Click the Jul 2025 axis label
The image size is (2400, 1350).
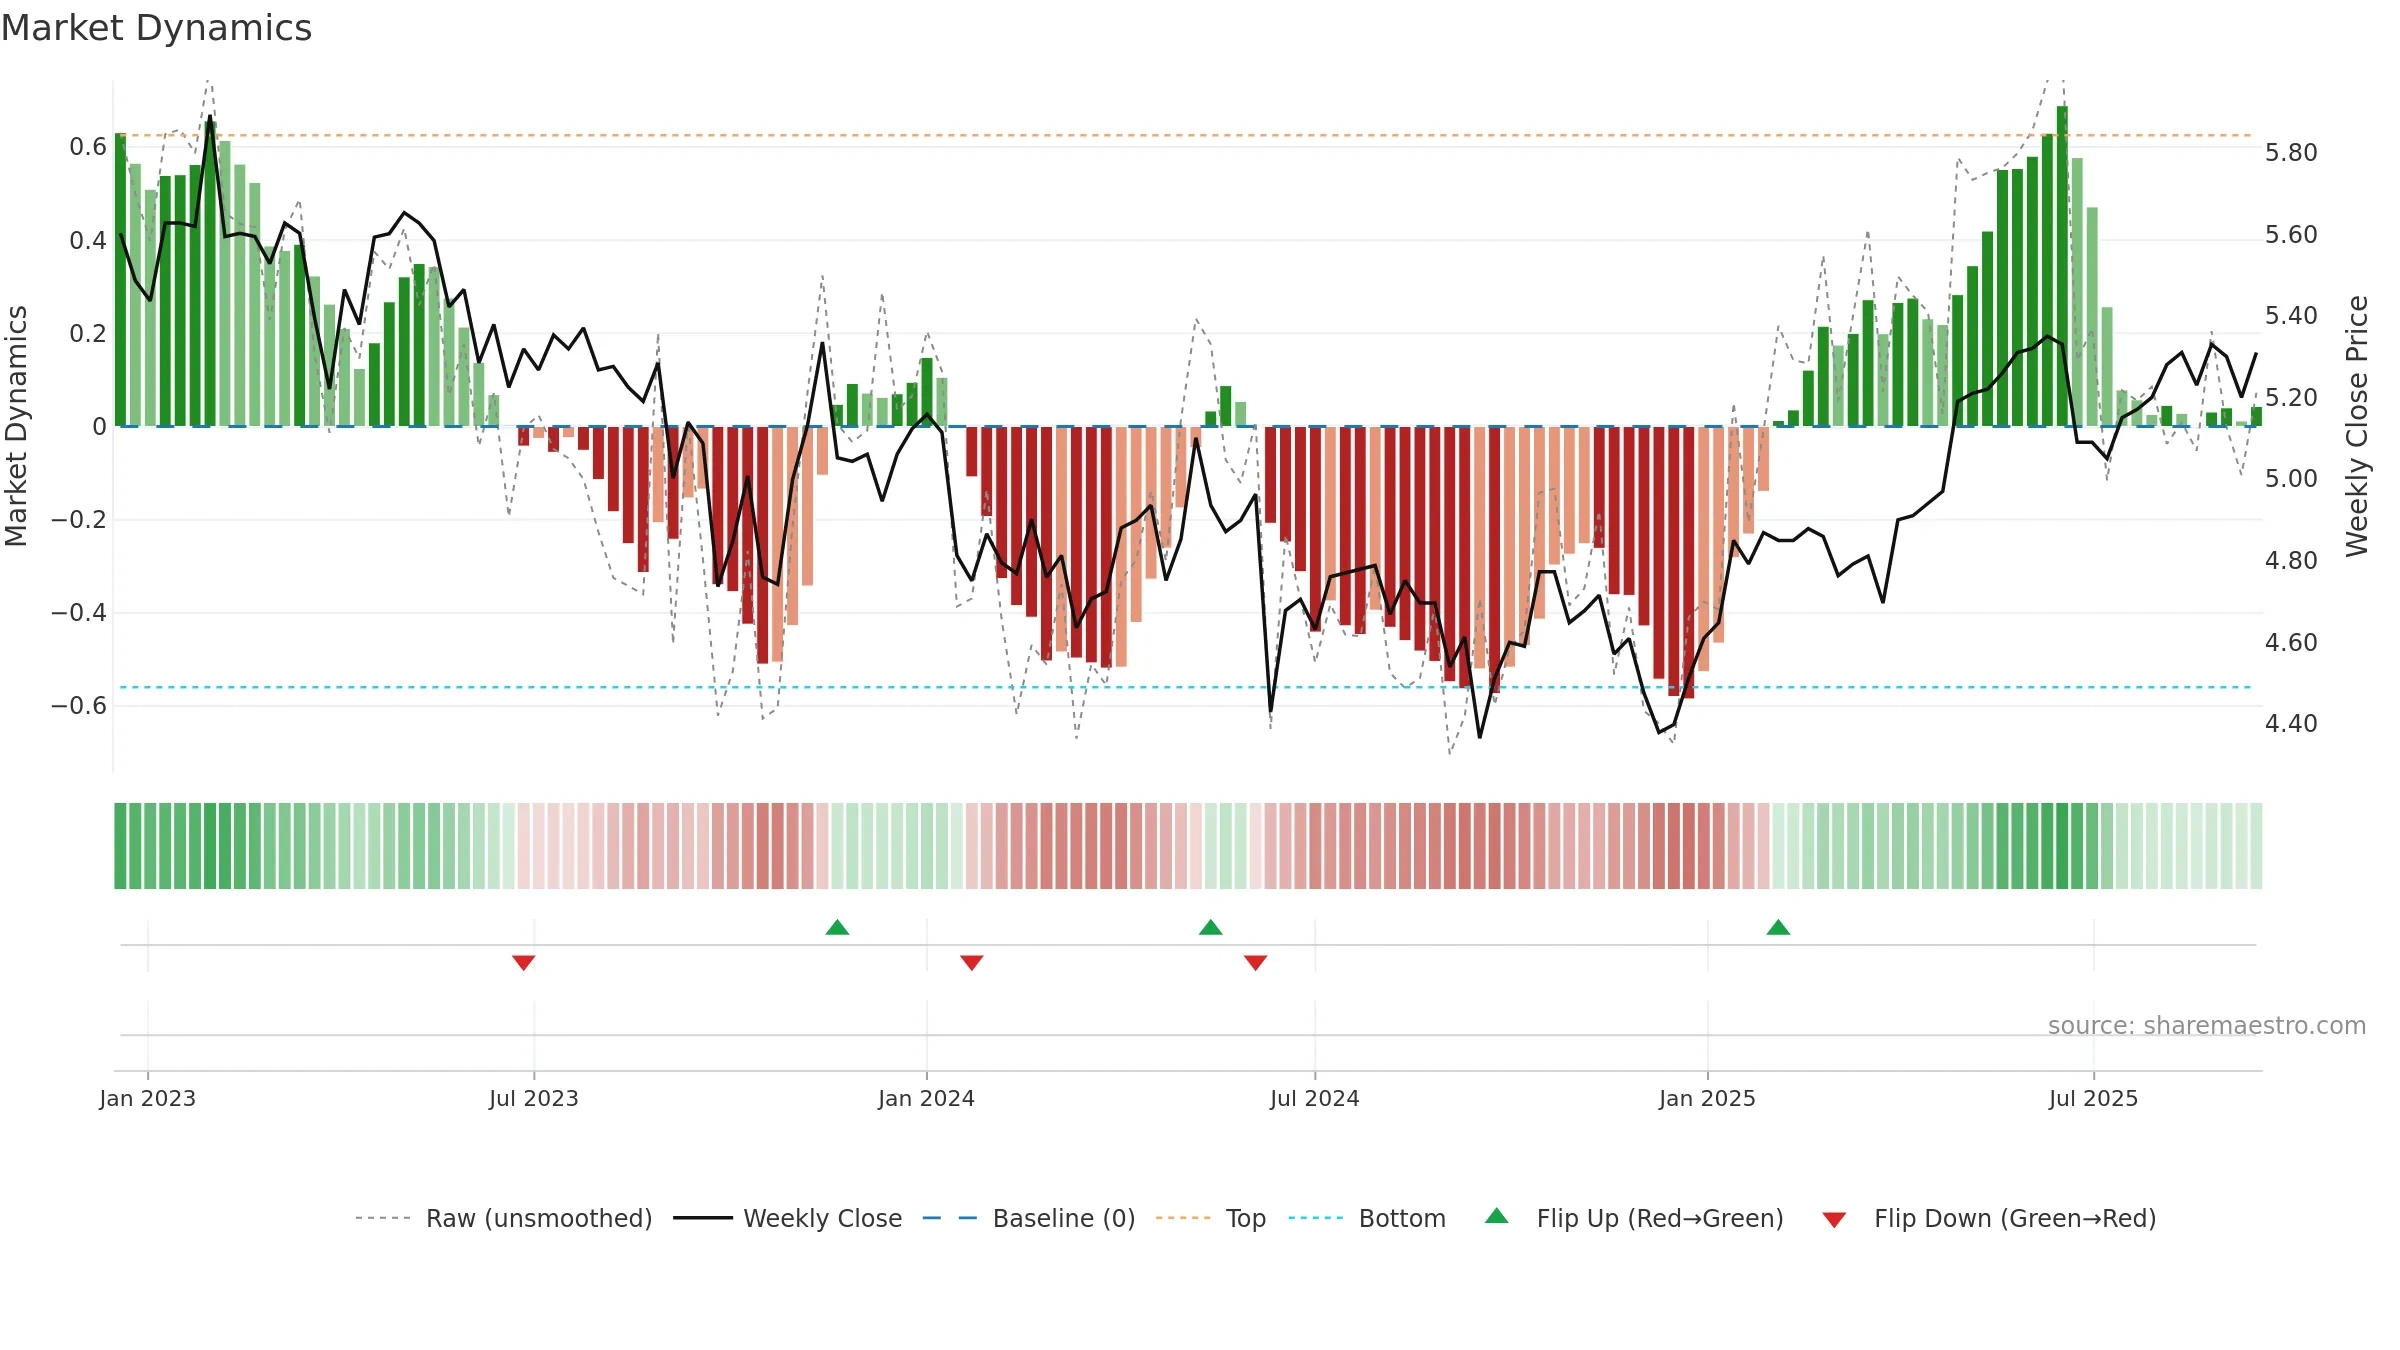click(x=2094, y=1098)
